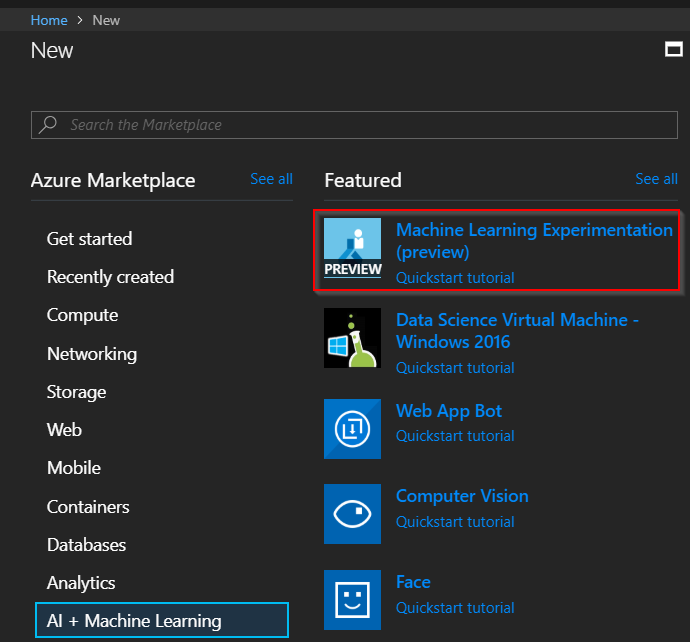Click the Data Science Virtual Machine icon
690x642 pixels.
pyautogui.click(x=352, y=337)
